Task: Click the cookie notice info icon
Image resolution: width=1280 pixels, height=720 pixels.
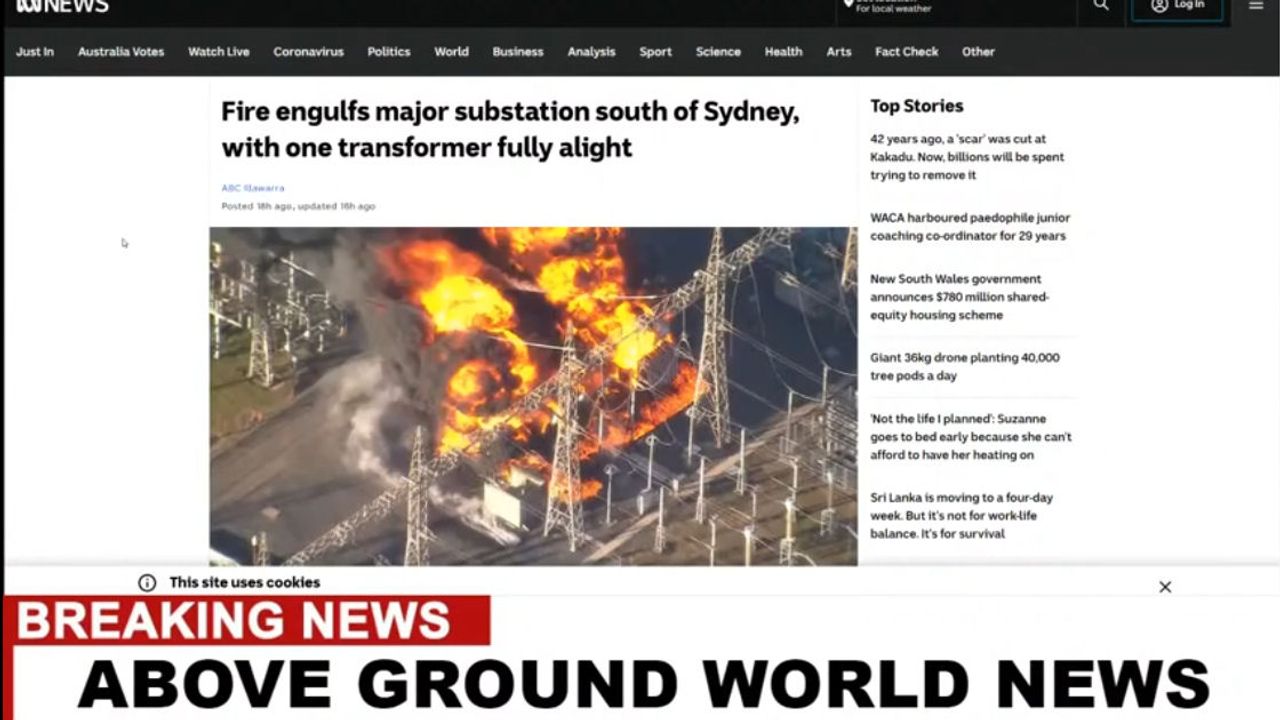Action: (147, 583)
